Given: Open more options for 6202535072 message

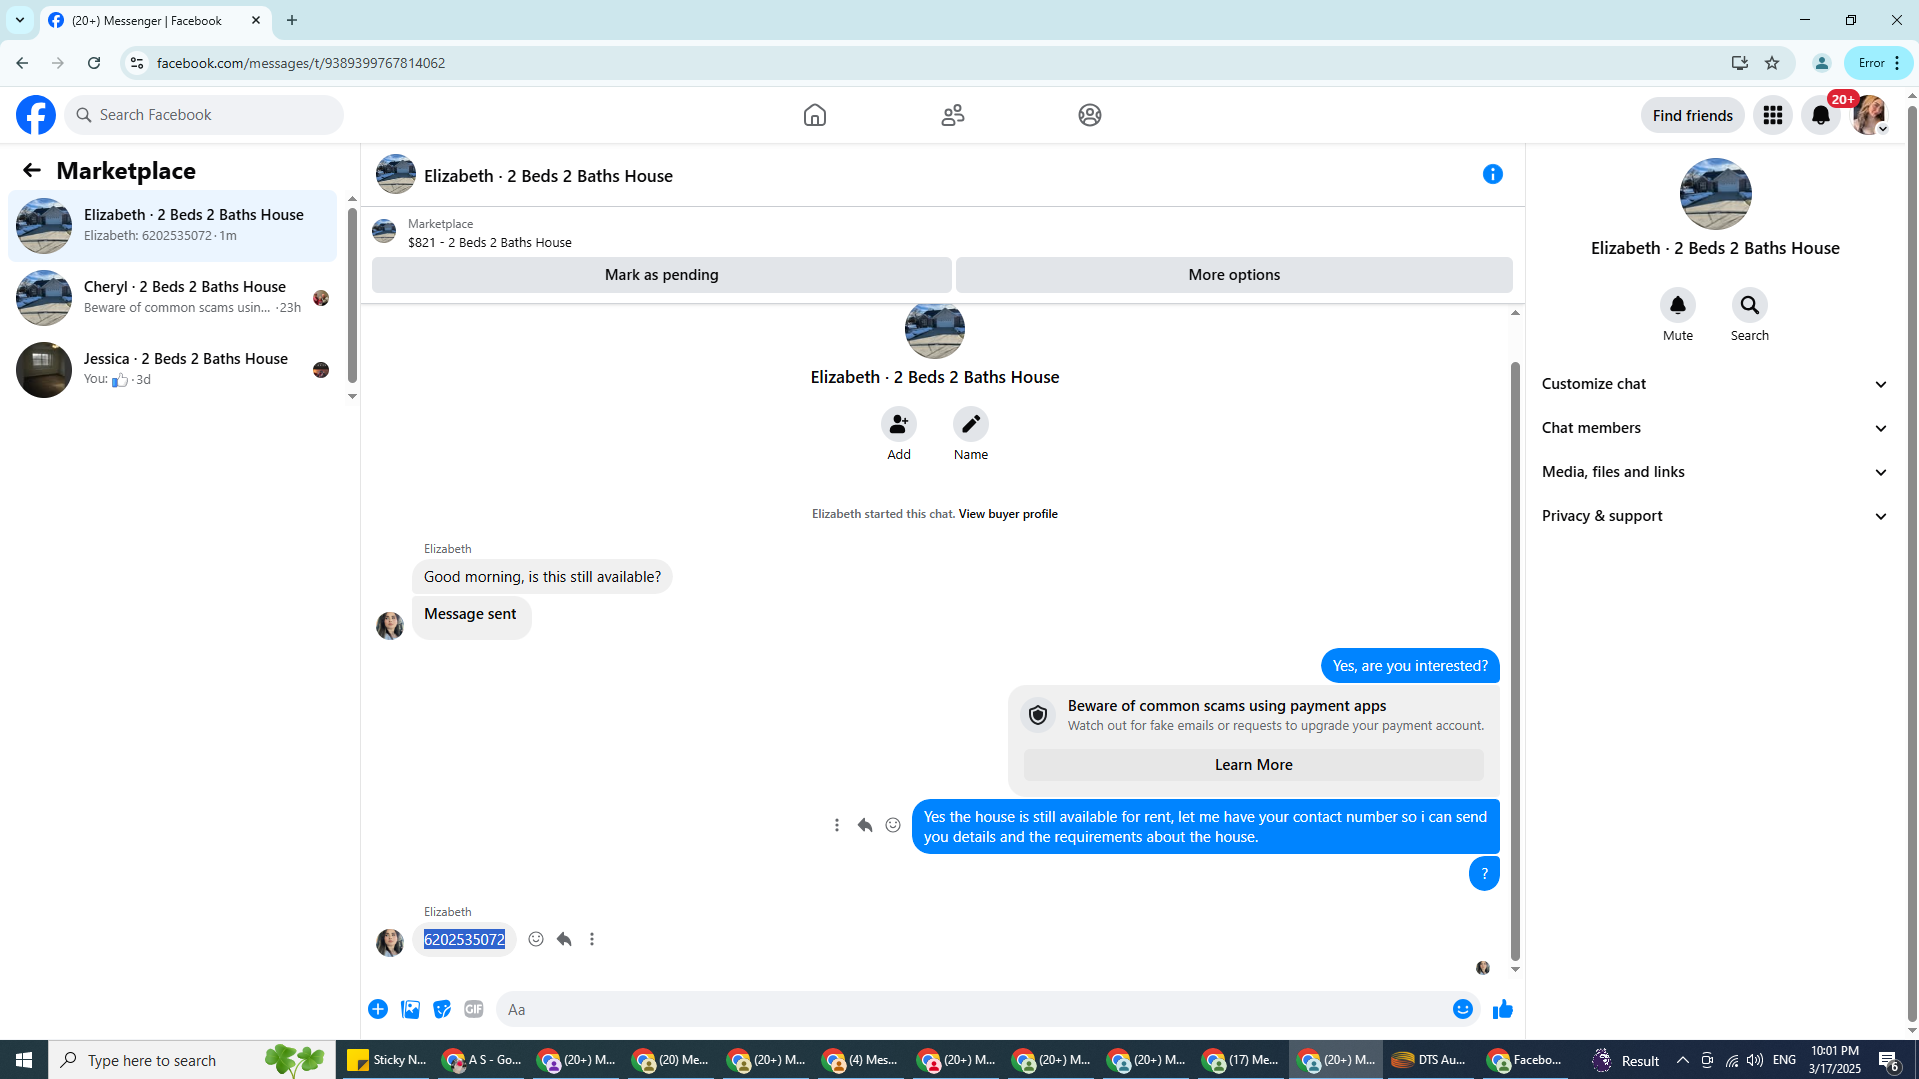Looking at the screenshot, I should coord(592,940).
